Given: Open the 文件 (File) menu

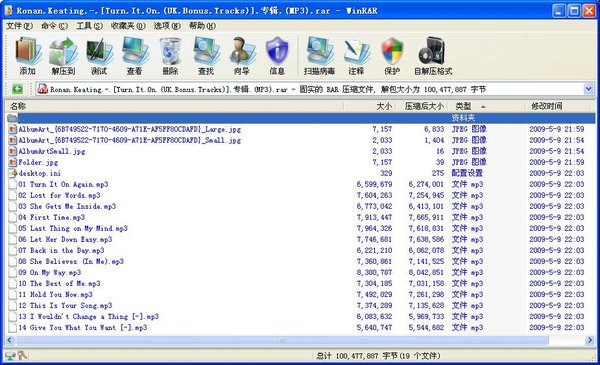Looking at the screenshot, I should [19, 26].
